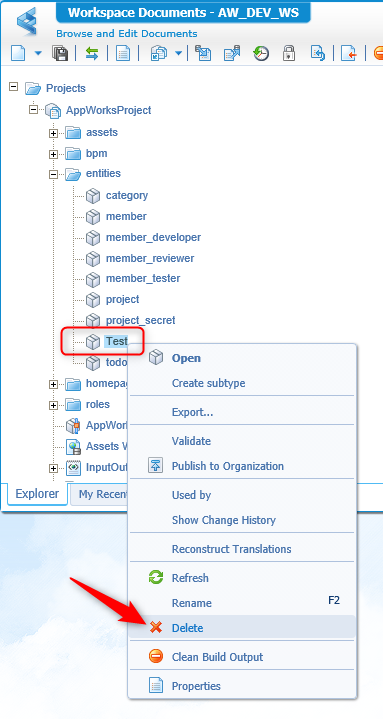383x719 pixels.
Task: Switch to the My Recent tab
Action: pos(100,494)
